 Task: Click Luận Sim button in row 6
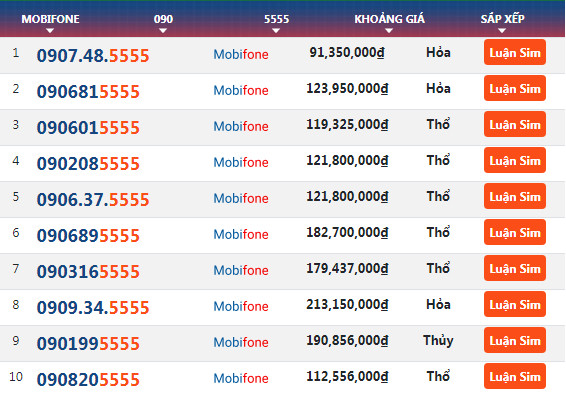515,232
